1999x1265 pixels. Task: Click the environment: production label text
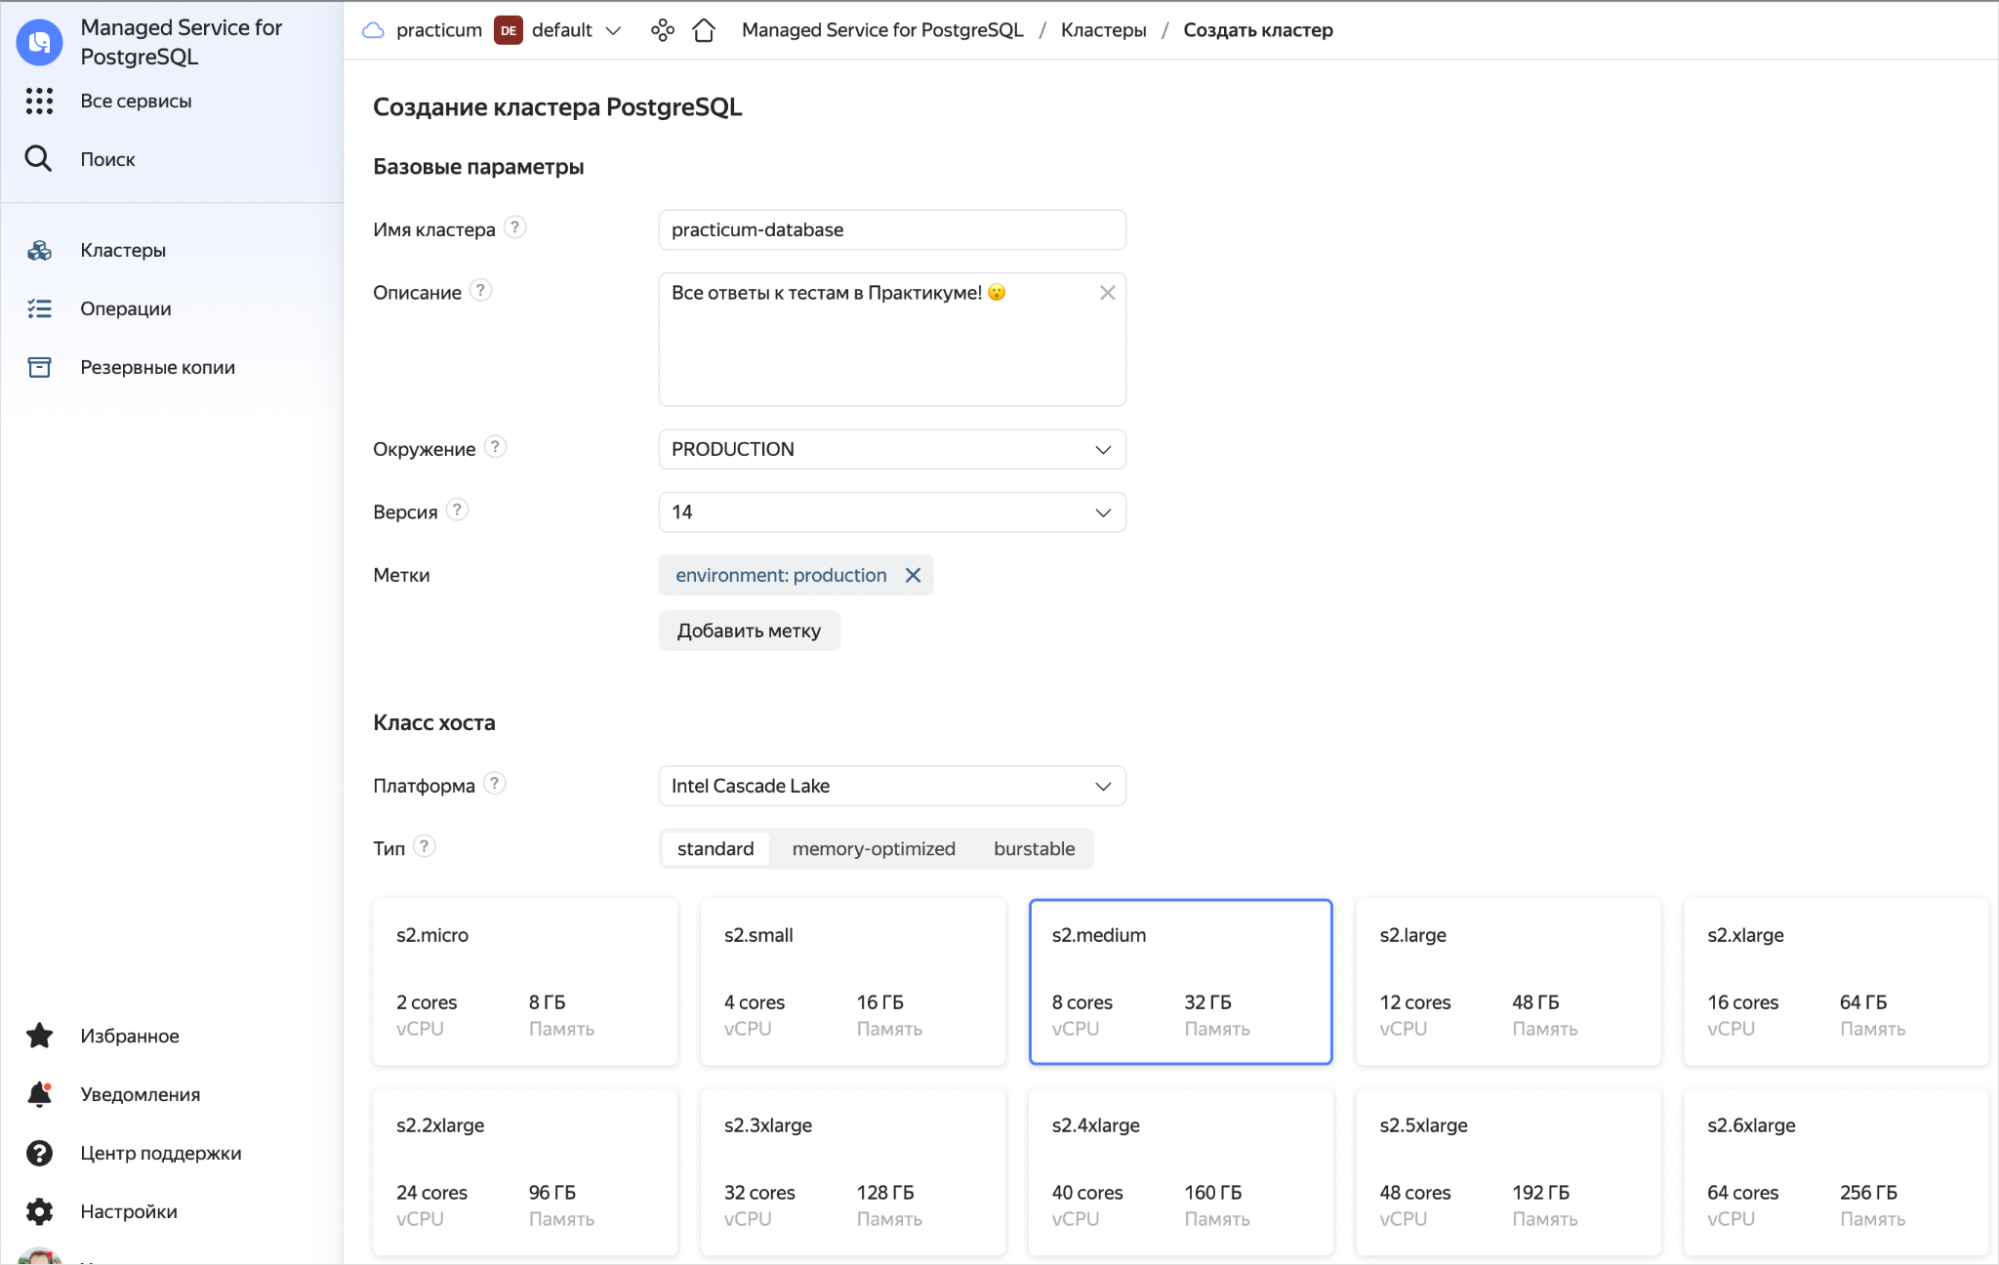pos(781,575)
